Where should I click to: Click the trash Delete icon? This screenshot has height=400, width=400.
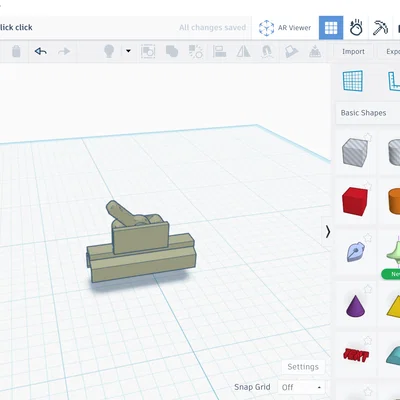16,51
